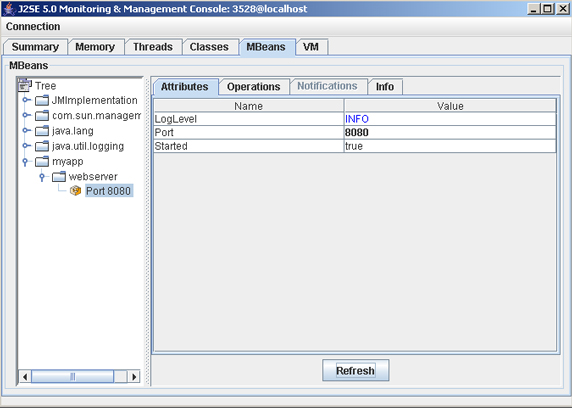Image resolution: width=572 pixels, height=408 pixels.
Task: Click the java.lang folder icon
Action: (42, 131)
